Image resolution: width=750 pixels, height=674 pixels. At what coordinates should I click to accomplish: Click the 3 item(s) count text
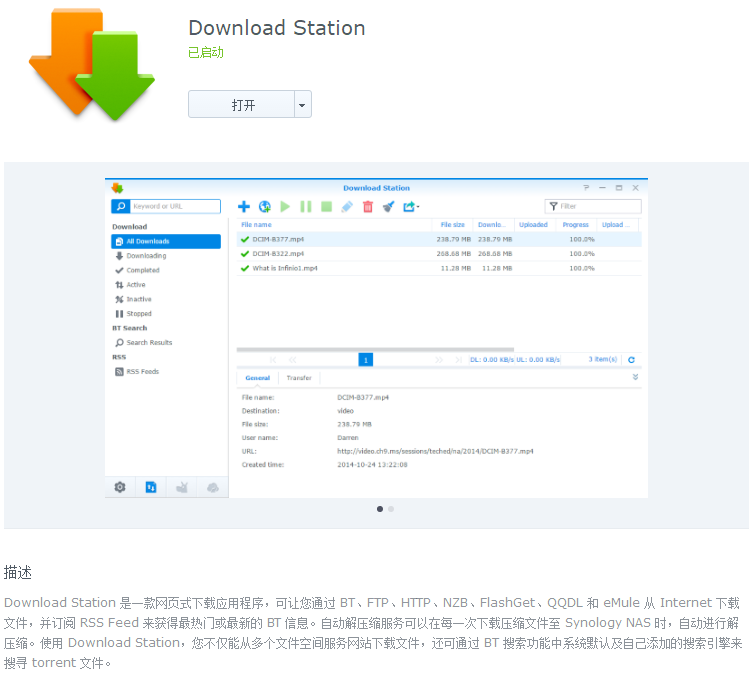(x=603, y=359)
